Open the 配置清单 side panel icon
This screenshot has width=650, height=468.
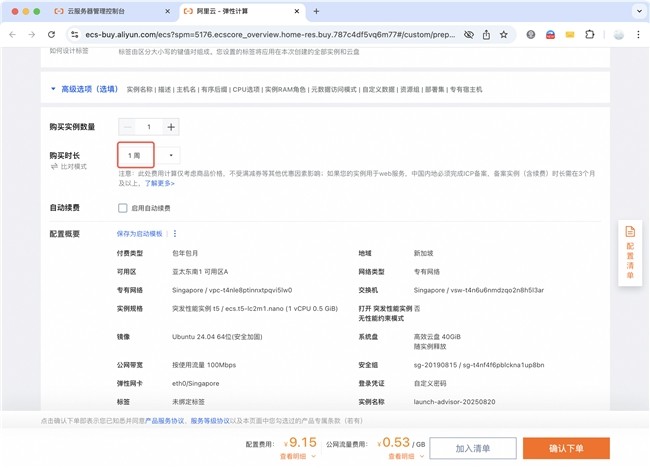629,252
